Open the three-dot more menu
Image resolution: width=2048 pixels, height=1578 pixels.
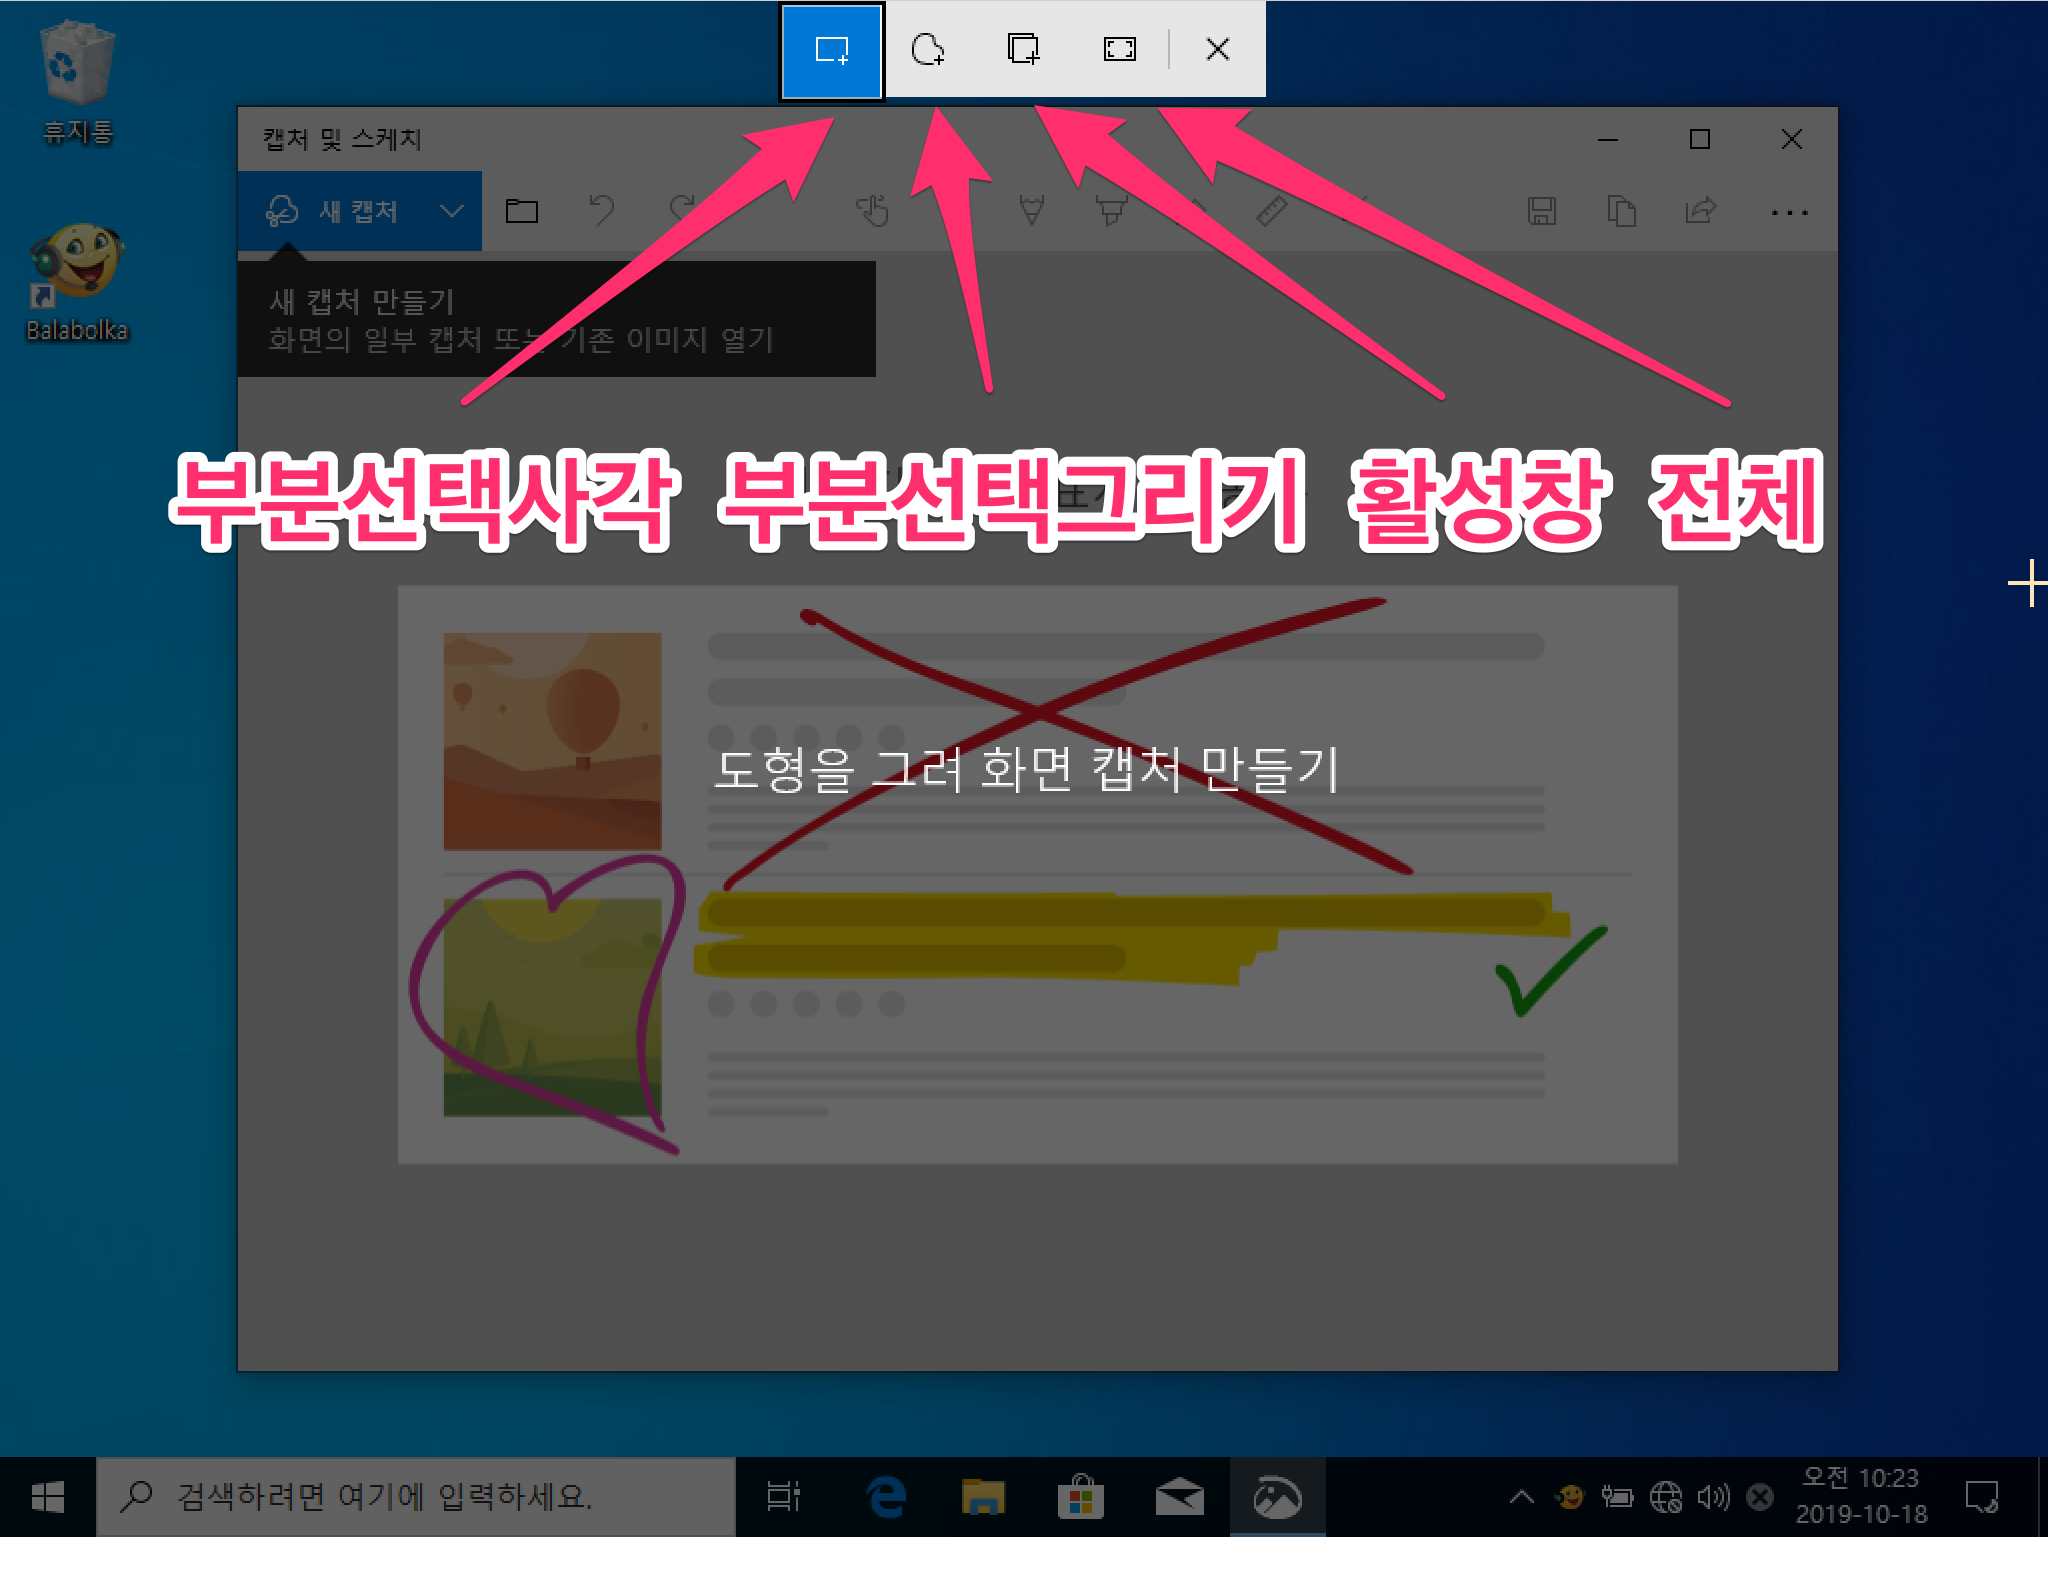pos(1789,212)
